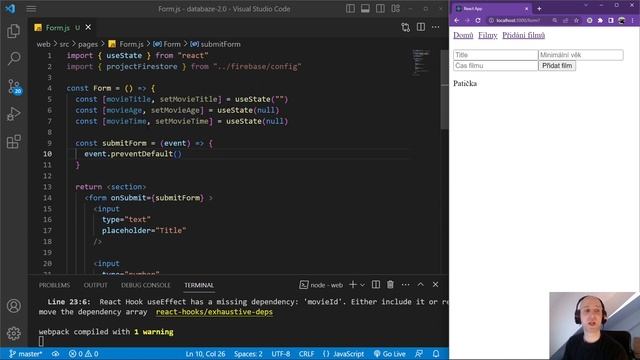This screenshot has width=640, height=360.
Task: Click the src breadcrumb segment
Action: pyautogui.click(x=64, y=44)
